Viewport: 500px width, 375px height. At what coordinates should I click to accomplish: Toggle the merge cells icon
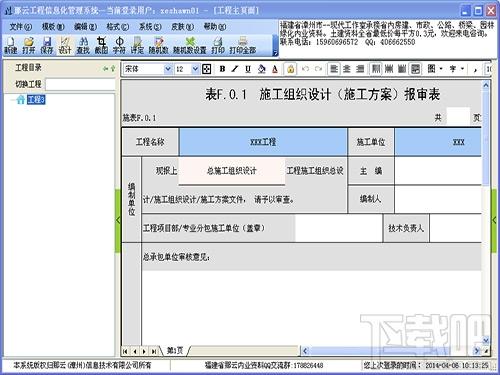(415, 69)
